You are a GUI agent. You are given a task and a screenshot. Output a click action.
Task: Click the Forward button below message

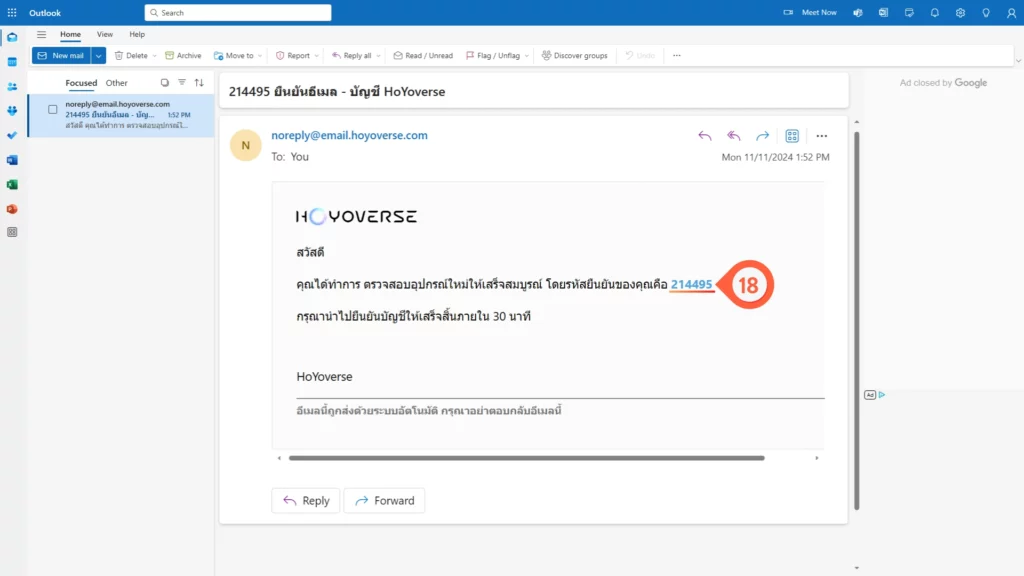[x=384, y=500]
